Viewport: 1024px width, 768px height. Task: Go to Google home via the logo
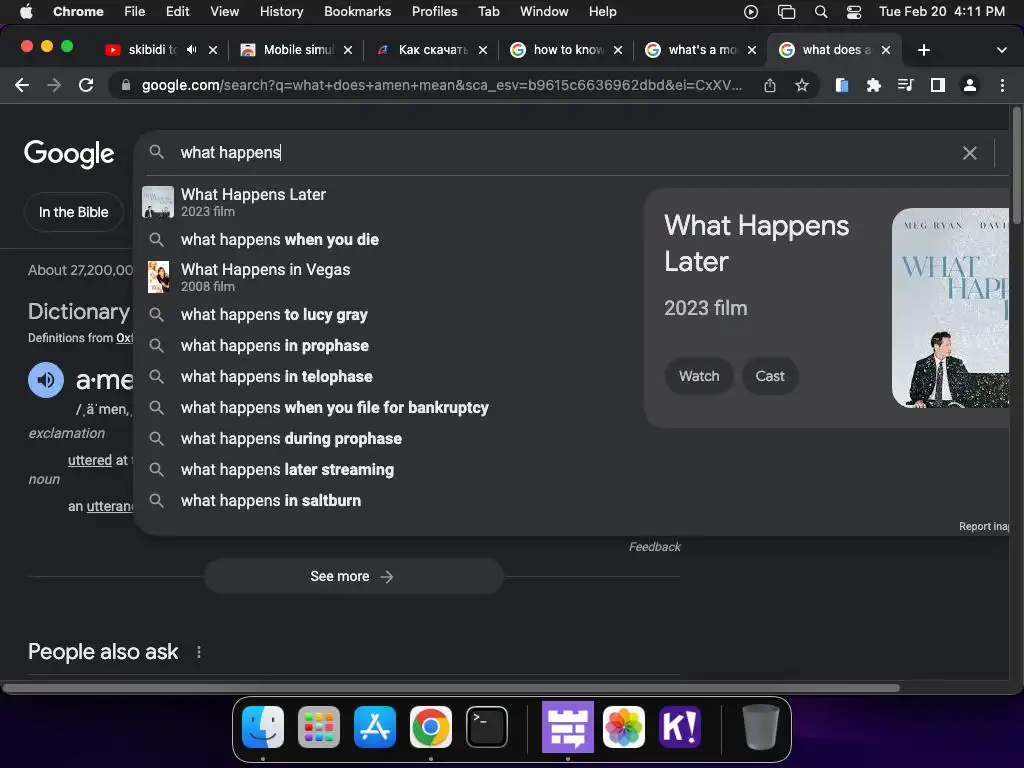69,153
